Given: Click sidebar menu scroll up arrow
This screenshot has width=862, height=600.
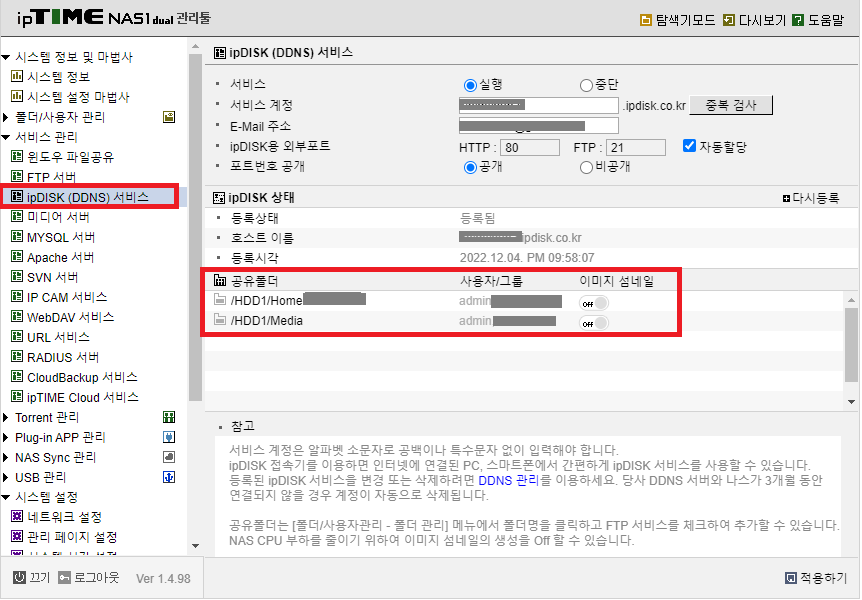Looking at the screenshot, I should pyautogui.click(x=195, y=47).
